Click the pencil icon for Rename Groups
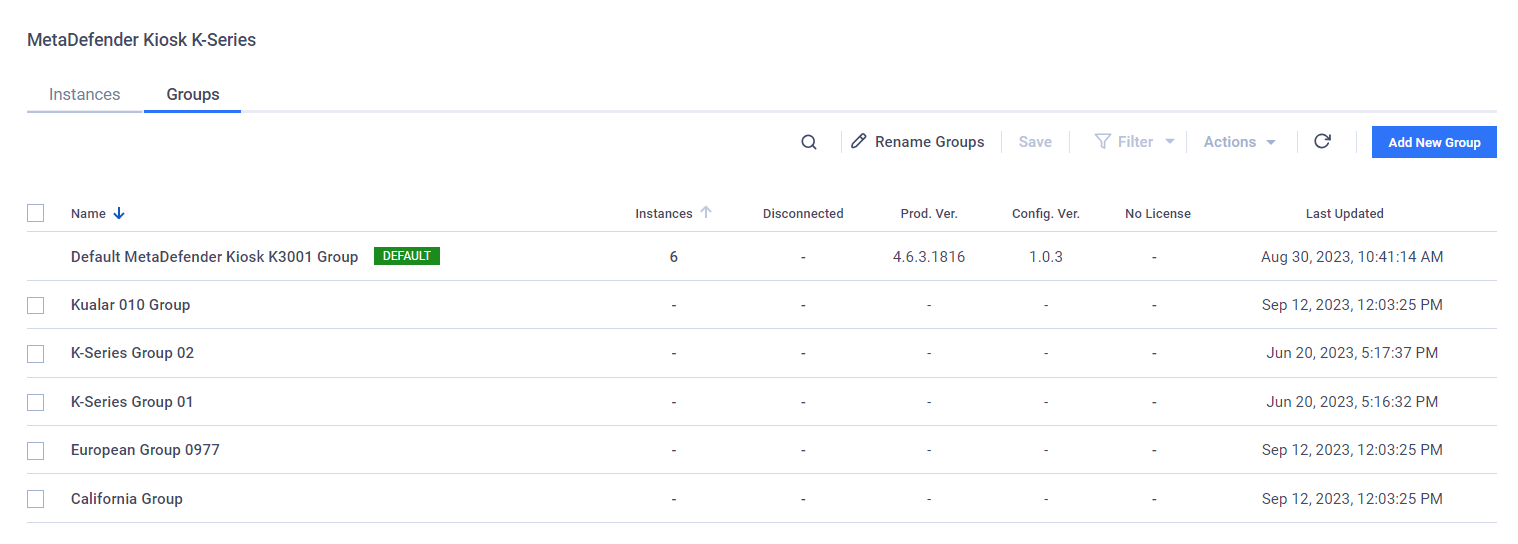The height and width of the screenshot is (544, 1518). point(859,142)
